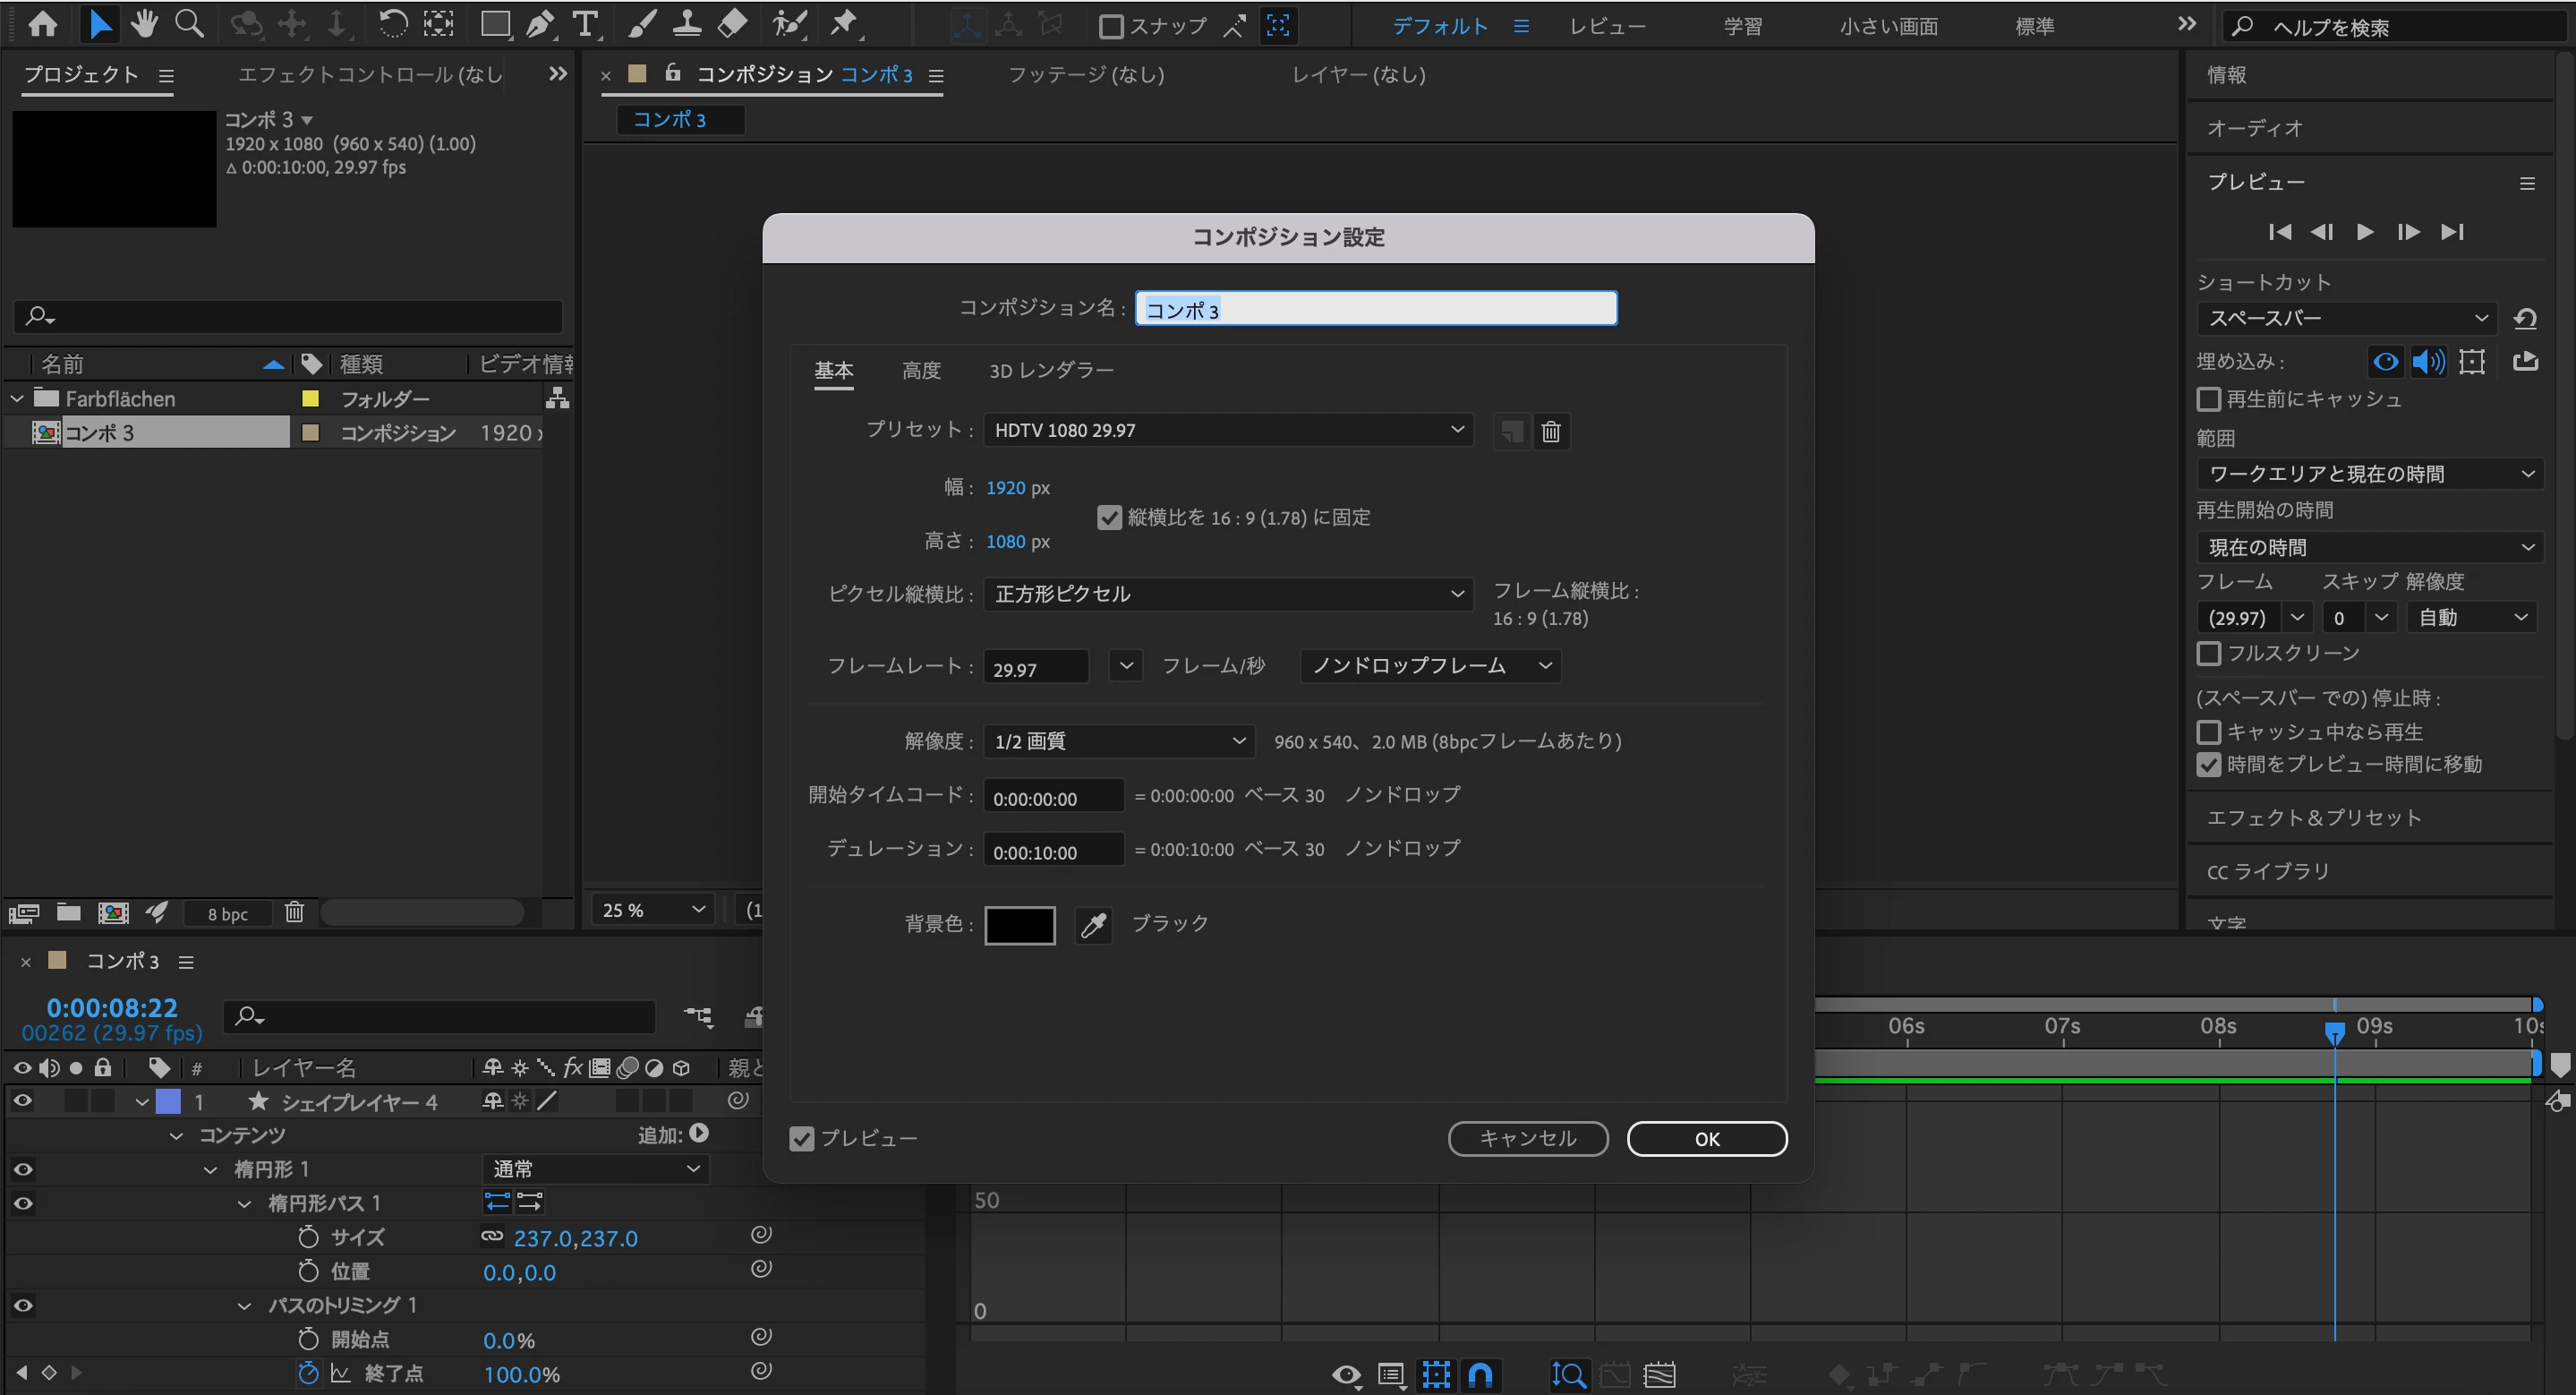Open the プリセット dropdown
This screenshot has height=1395, width=2576.
[x=1228, y=430]
